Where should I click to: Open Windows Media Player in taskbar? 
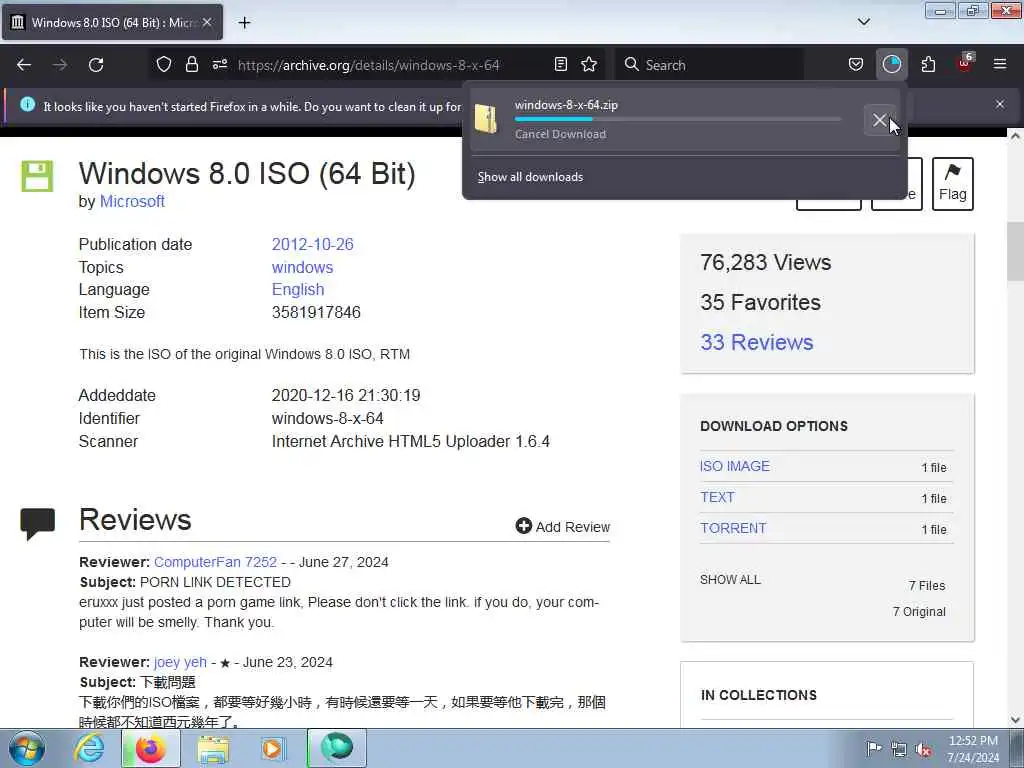272,748
